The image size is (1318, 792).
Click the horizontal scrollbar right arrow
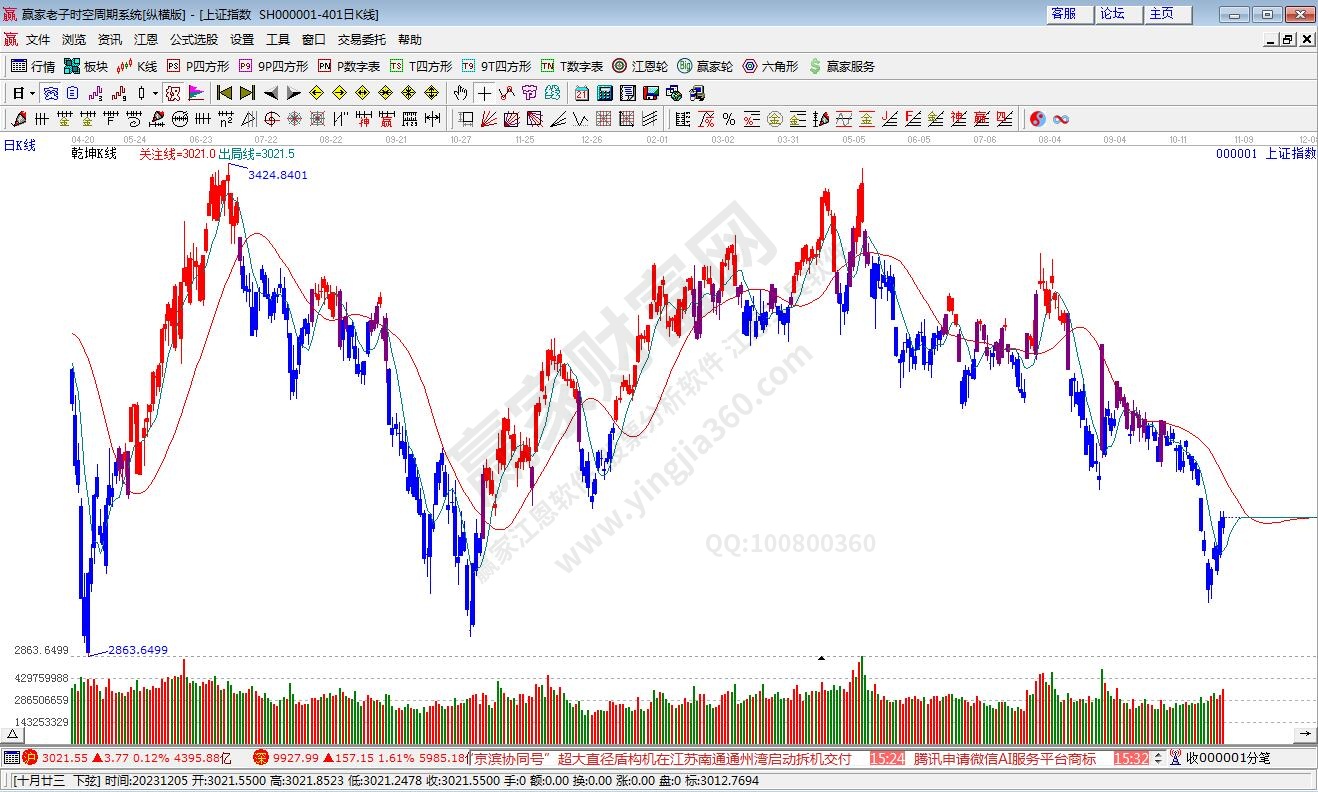coord(1305,735)
